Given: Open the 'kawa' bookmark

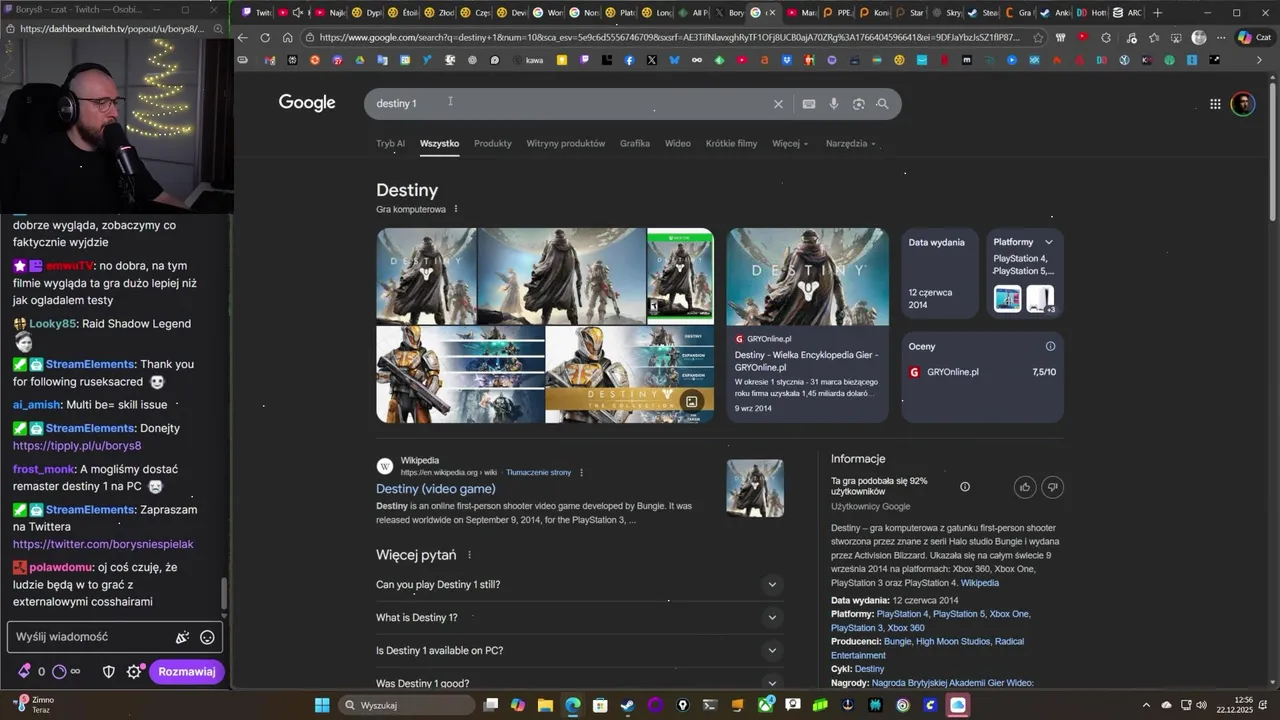Looking at the screenshot, I should pos(526,60).
